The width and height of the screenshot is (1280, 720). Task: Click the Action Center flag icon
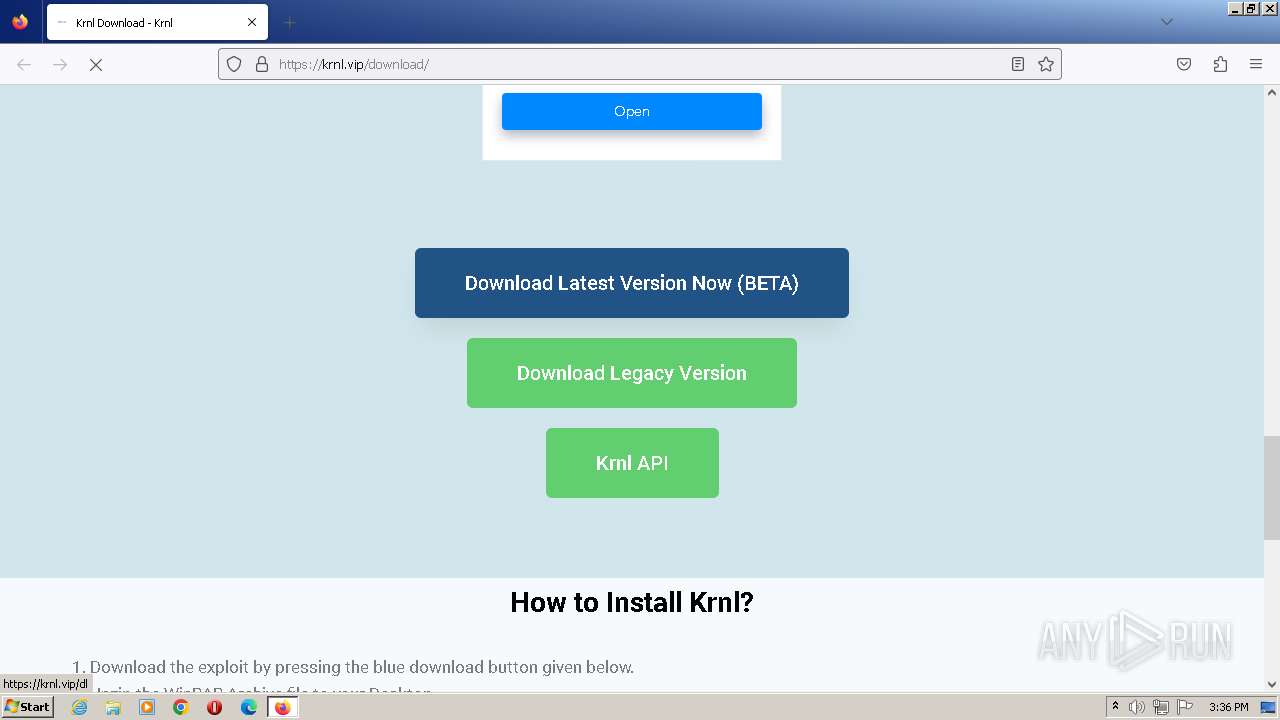click(1185, 707)
